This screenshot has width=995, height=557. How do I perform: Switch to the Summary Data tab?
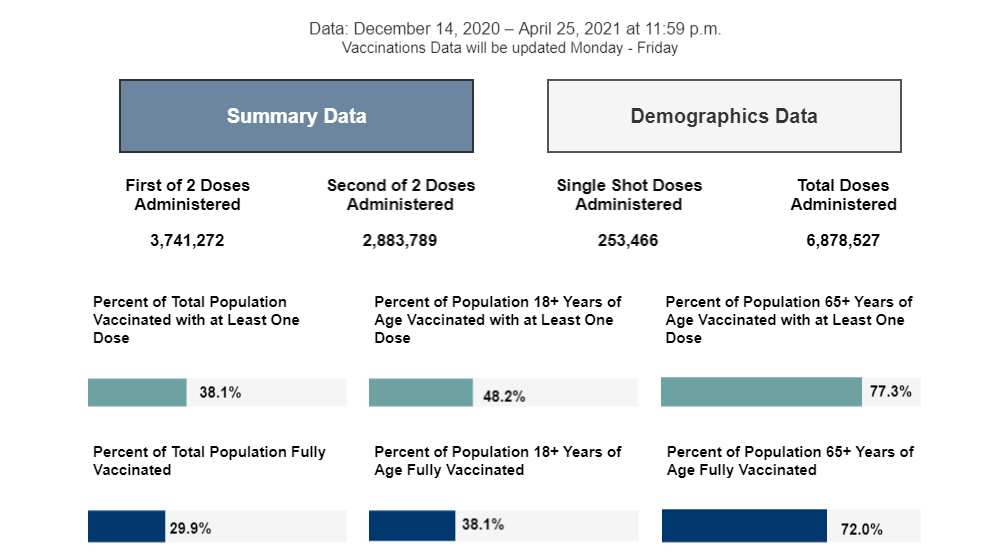[x=296, y=116]
